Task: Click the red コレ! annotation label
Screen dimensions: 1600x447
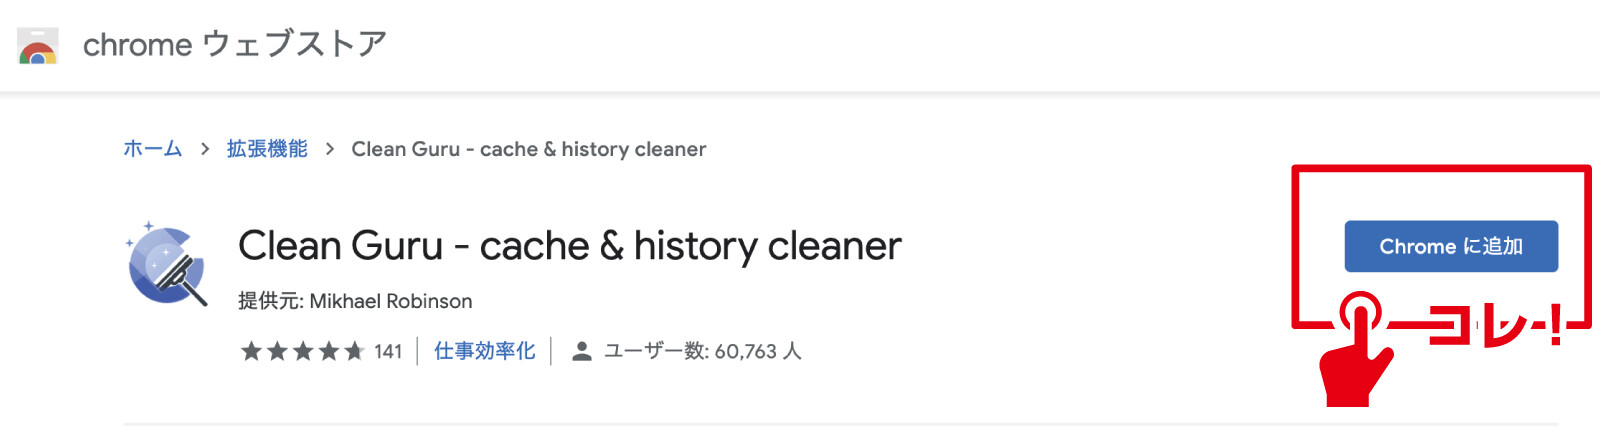Action: pos(1495,326)
